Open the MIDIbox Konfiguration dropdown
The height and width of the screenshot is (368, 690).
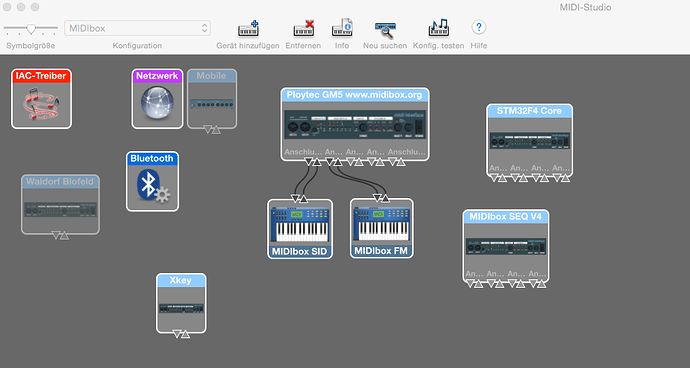pos(137,28)
